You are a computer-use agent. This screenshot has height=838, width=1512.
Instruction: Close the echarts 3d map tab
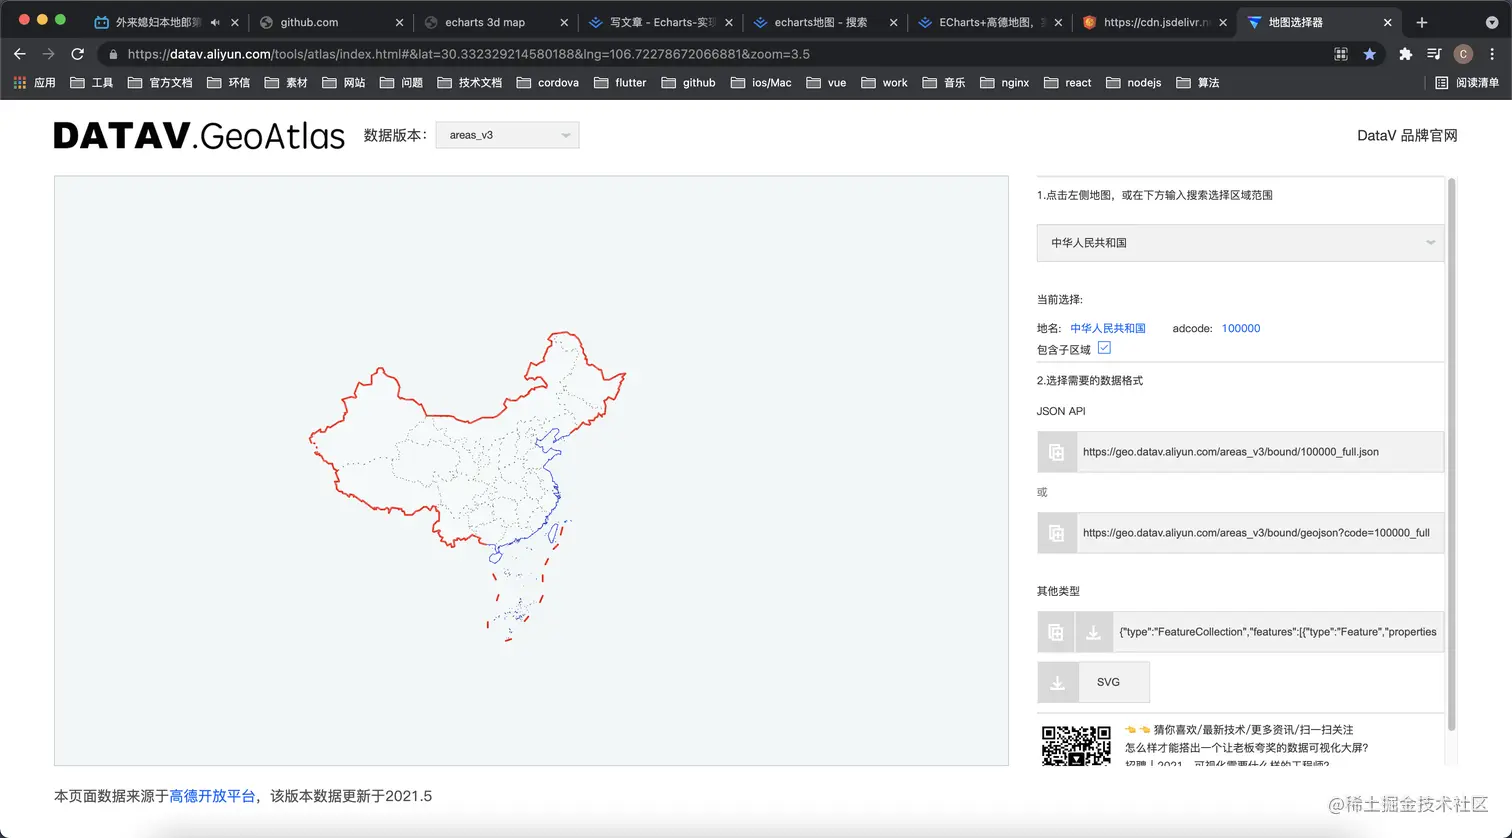563,22
